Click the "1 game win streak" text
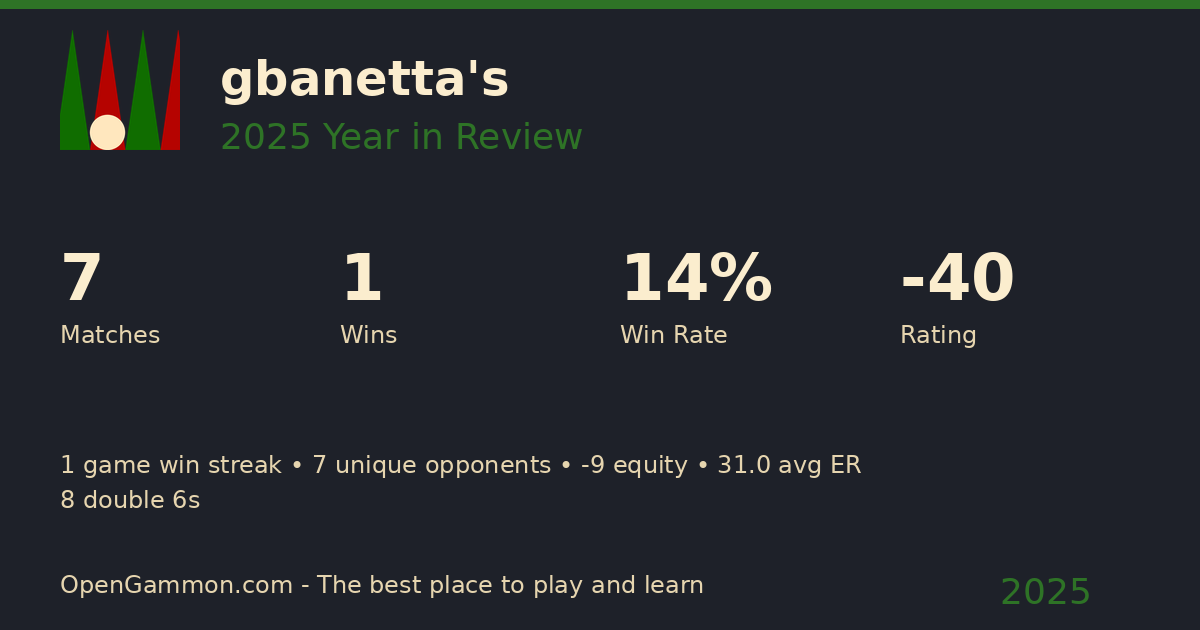The height and width of the screenshot is (630, 1200). (171, 466)
